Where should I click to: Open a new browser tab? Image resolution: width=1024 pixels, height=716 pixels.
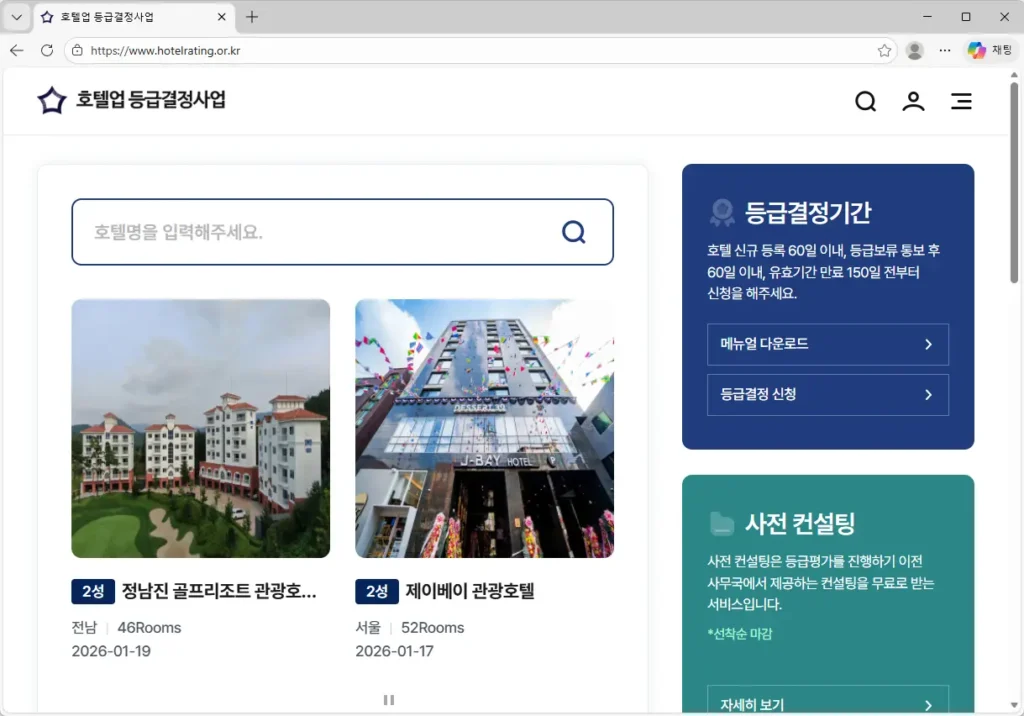(252, 17)
